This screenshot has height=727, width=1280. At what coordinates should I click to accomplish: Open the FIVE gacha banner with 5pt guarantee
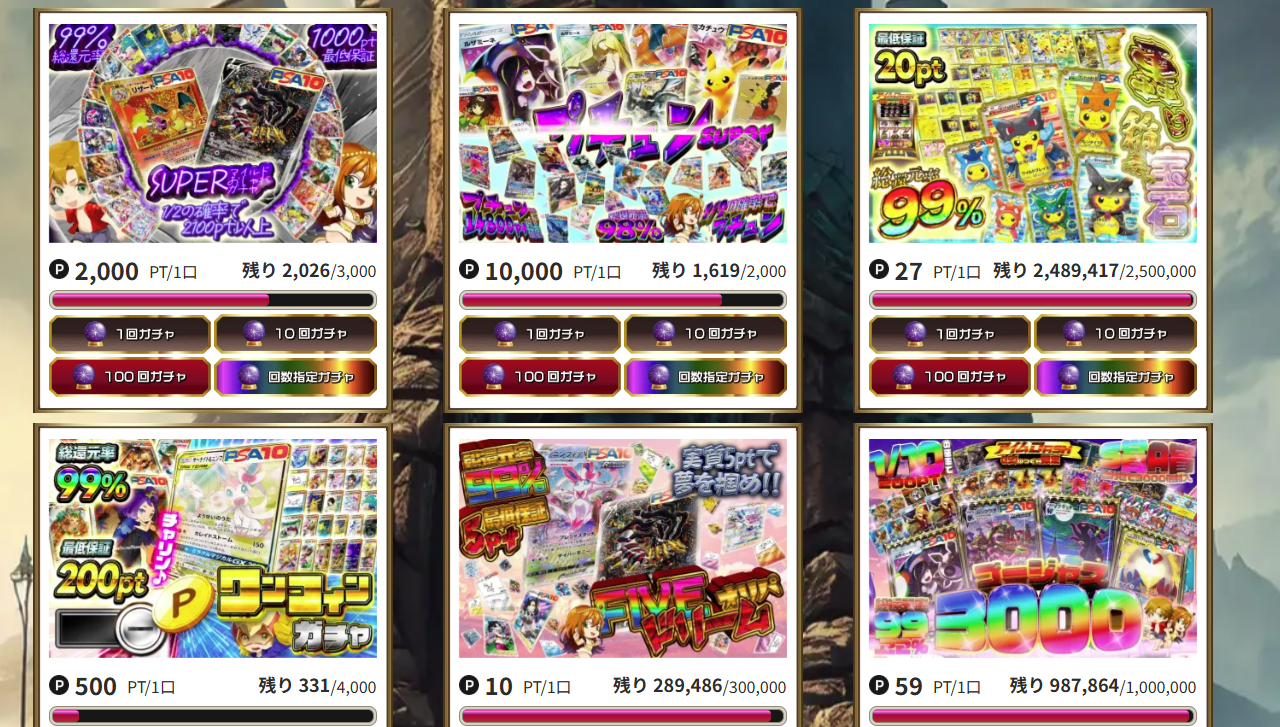pyautogui.click(x=623, y=548)
